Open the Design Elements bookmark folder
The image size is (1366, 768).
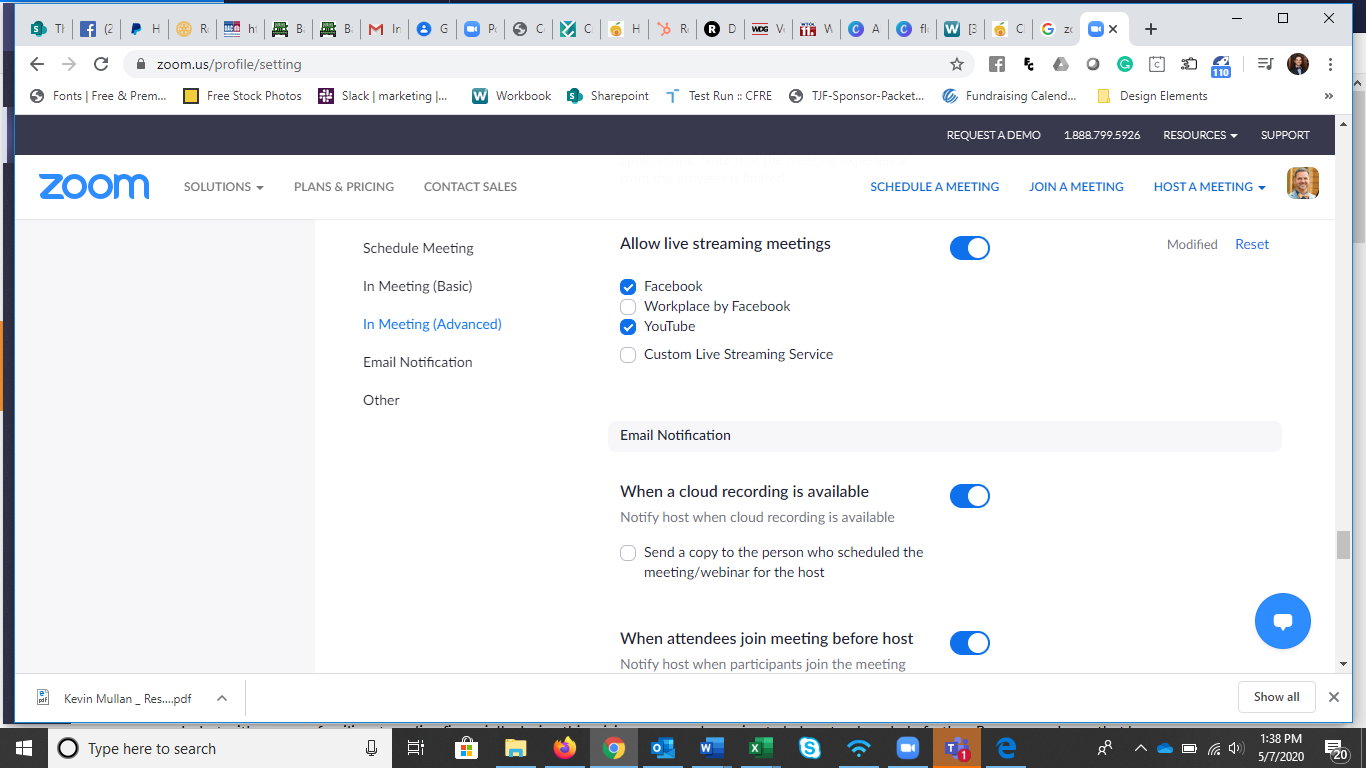pyautogui.click(x=1152, y=96)
